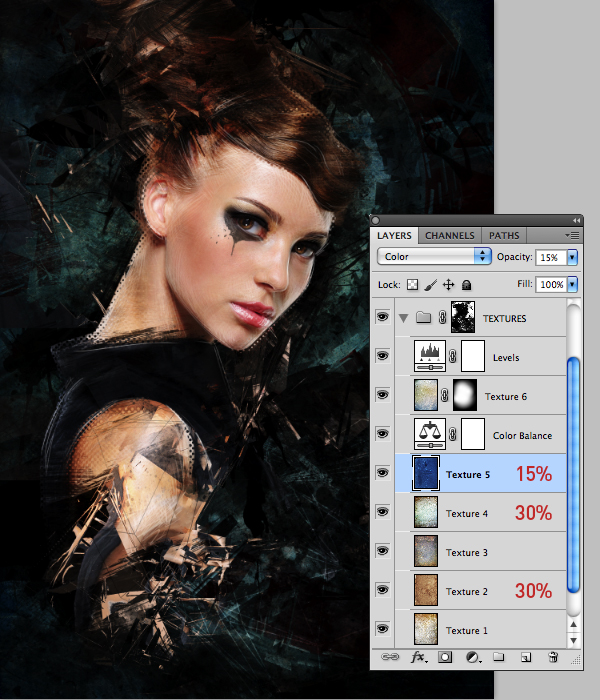Create new adjustment layer from bottom icon

(473, 657)
